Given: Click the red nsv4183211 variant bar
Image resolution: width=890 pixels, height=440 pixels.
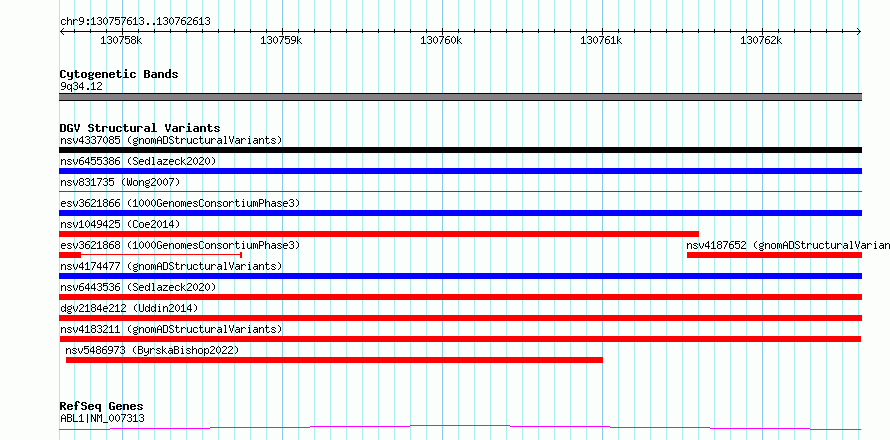Looking at the screenshot, I should point(460,339).
